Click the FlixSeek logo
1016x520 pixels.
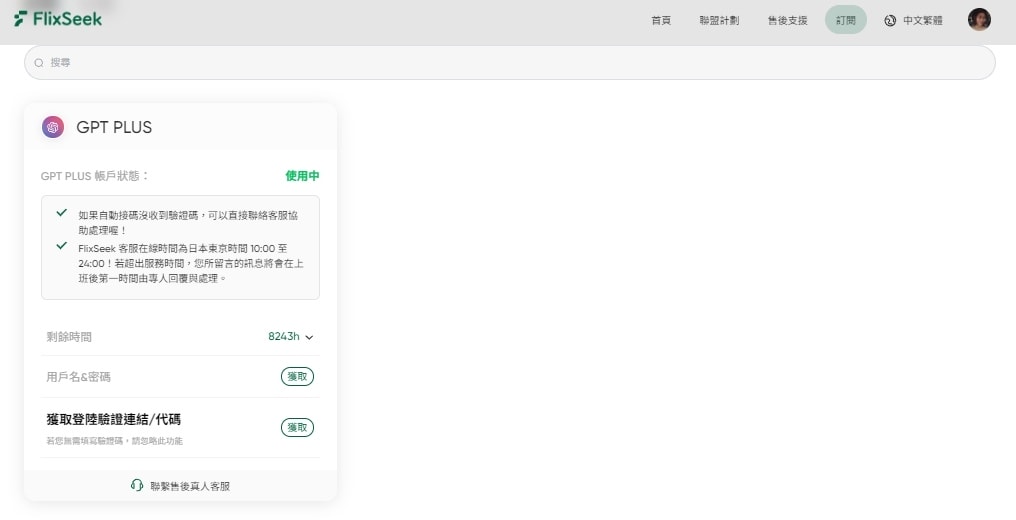[x=58, y=19]
